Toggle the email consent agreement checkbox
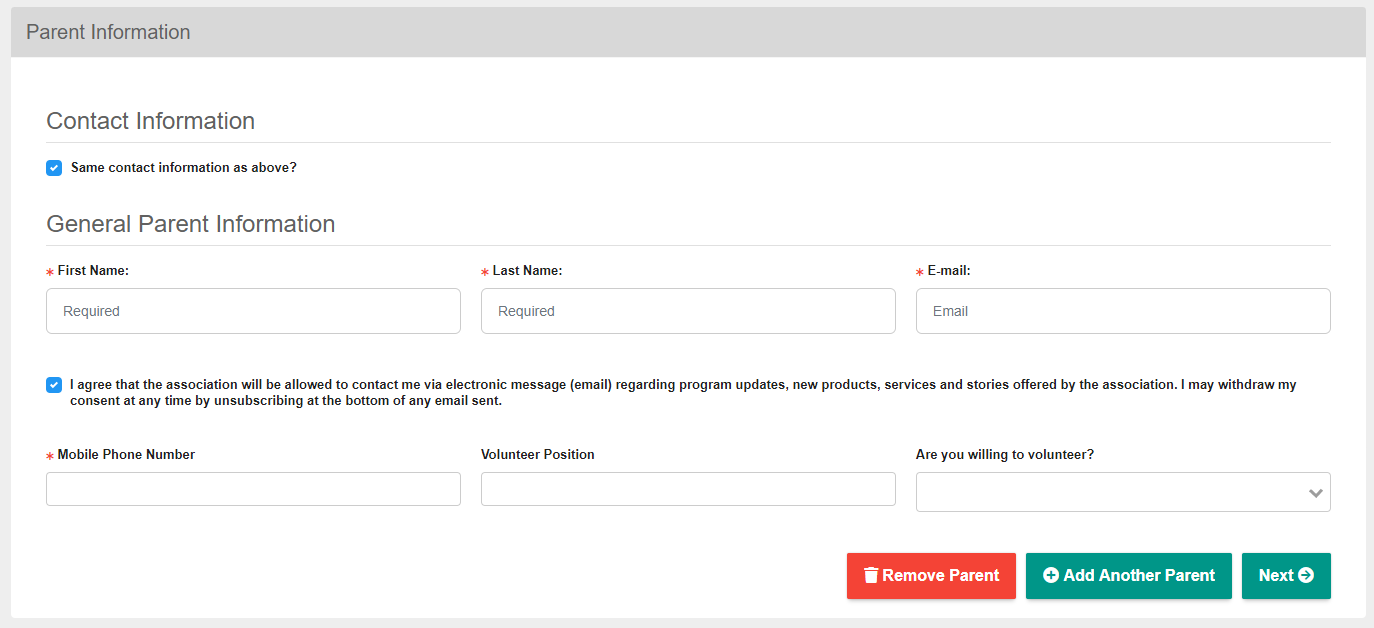The height and width of the screenshot is (628, 1374). [x=54, y=385]
